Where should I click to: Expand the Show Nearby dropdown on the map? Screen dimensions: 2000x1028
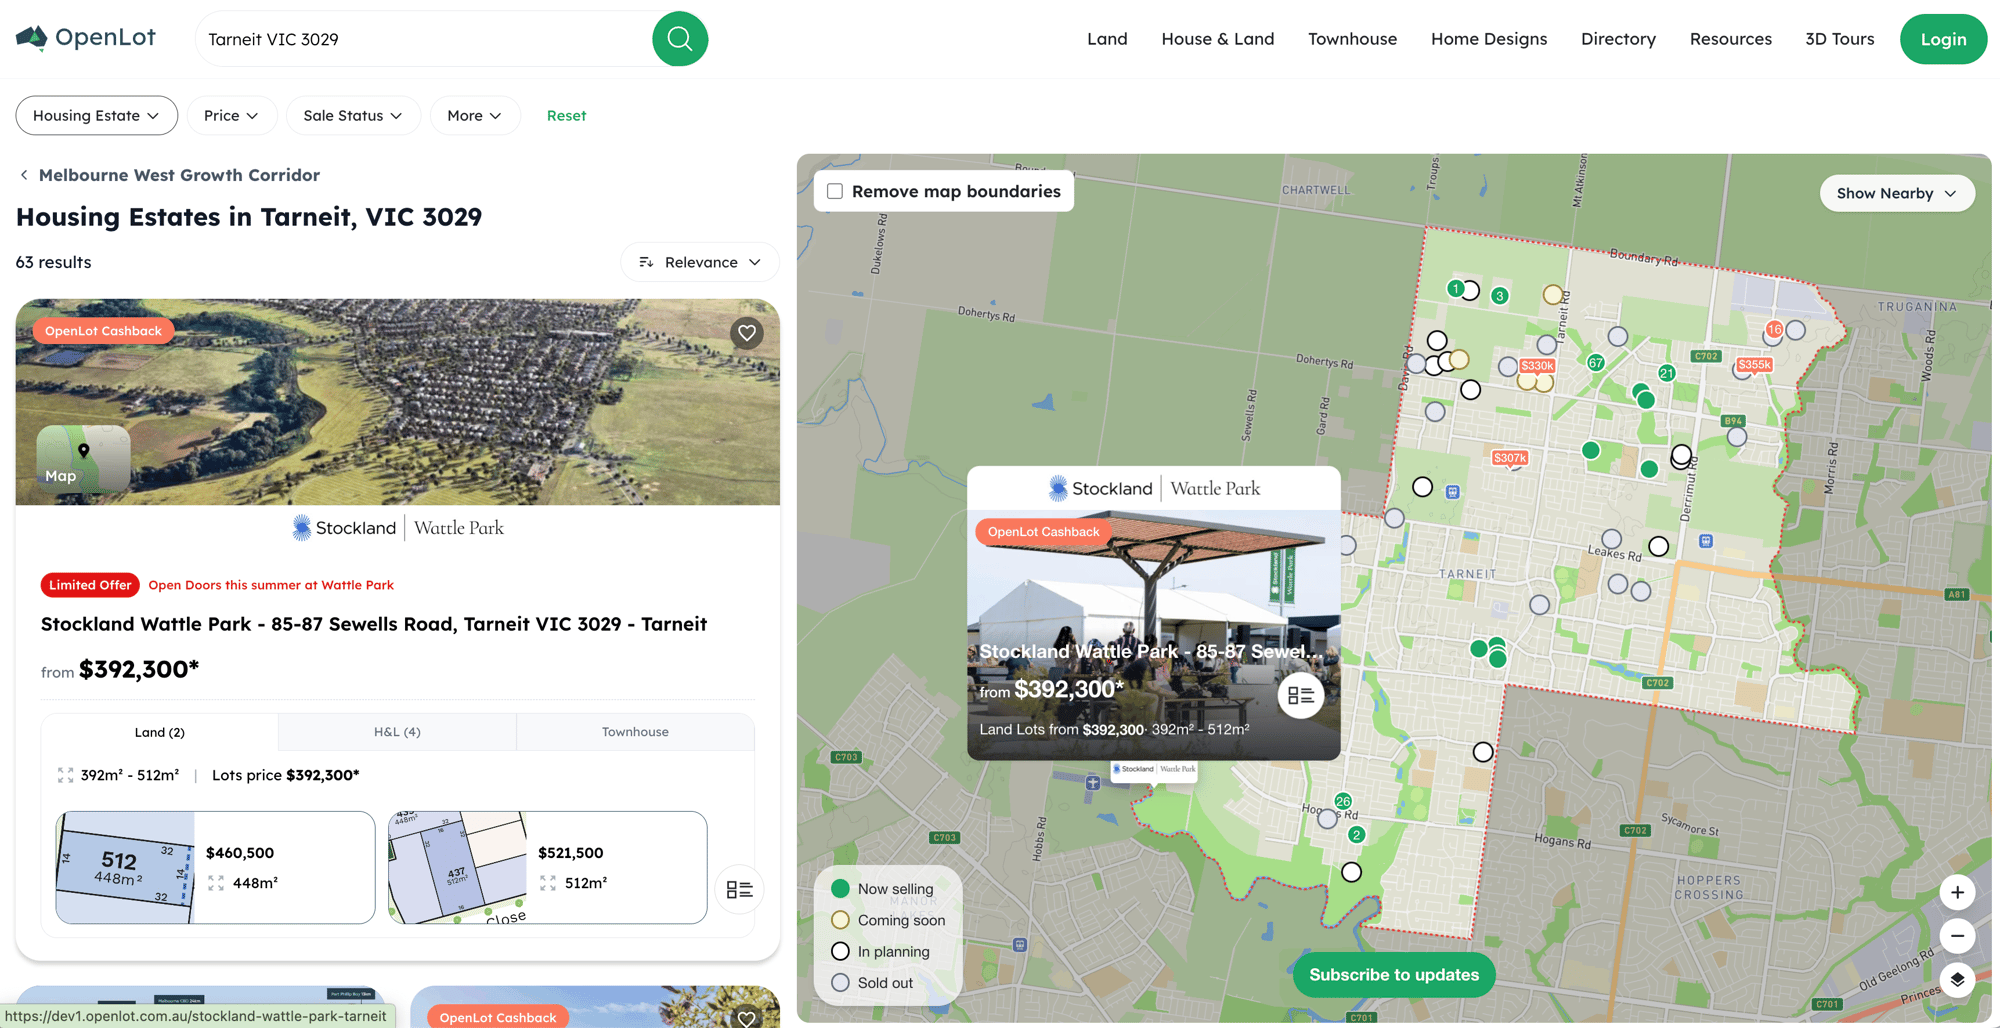[1897, 193]
